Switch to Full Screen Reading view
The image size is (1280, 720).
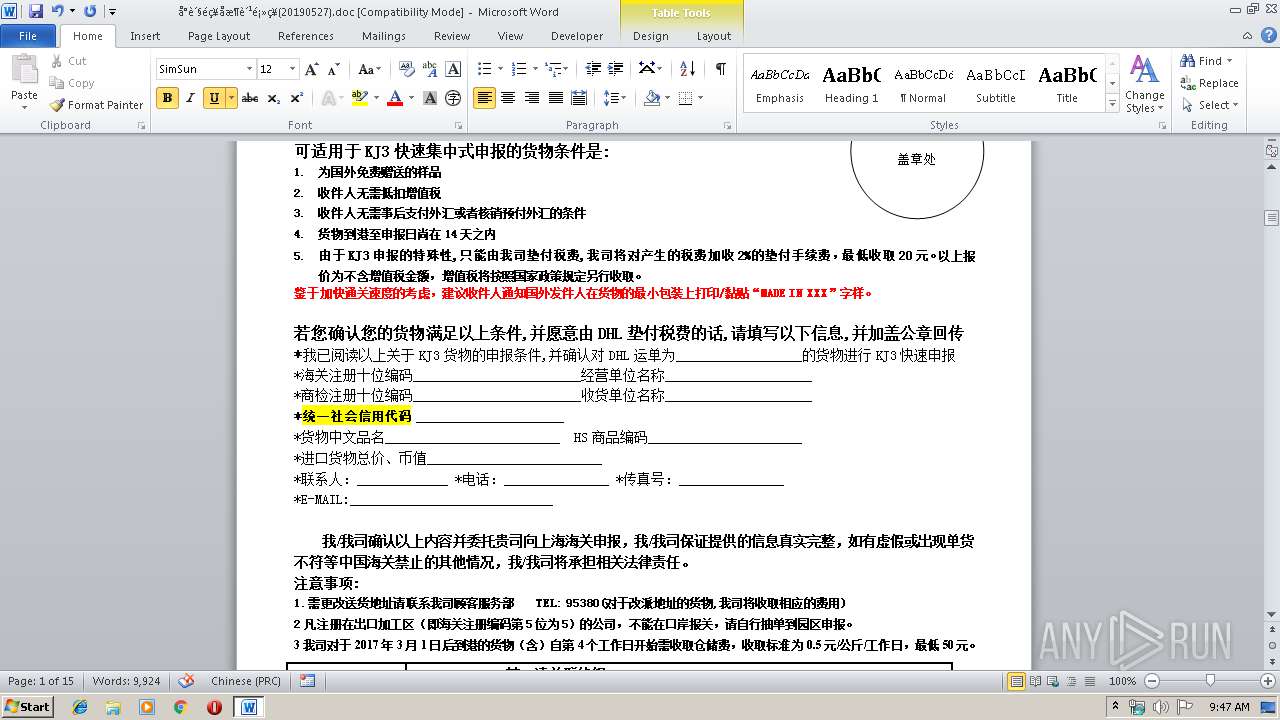1034,681
